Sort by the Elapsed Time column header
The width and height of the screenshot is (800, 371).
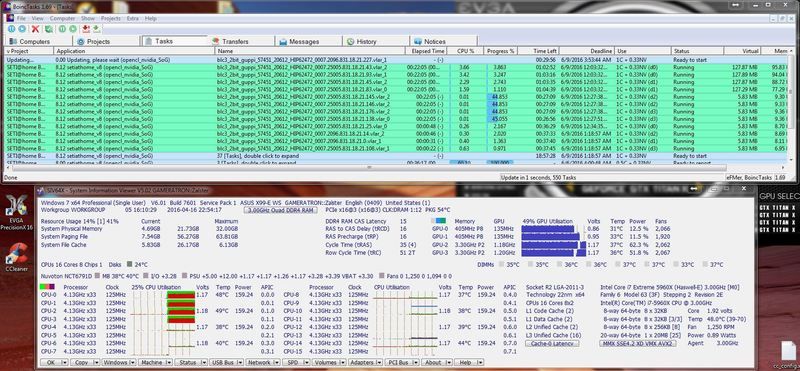coord(426,51)
